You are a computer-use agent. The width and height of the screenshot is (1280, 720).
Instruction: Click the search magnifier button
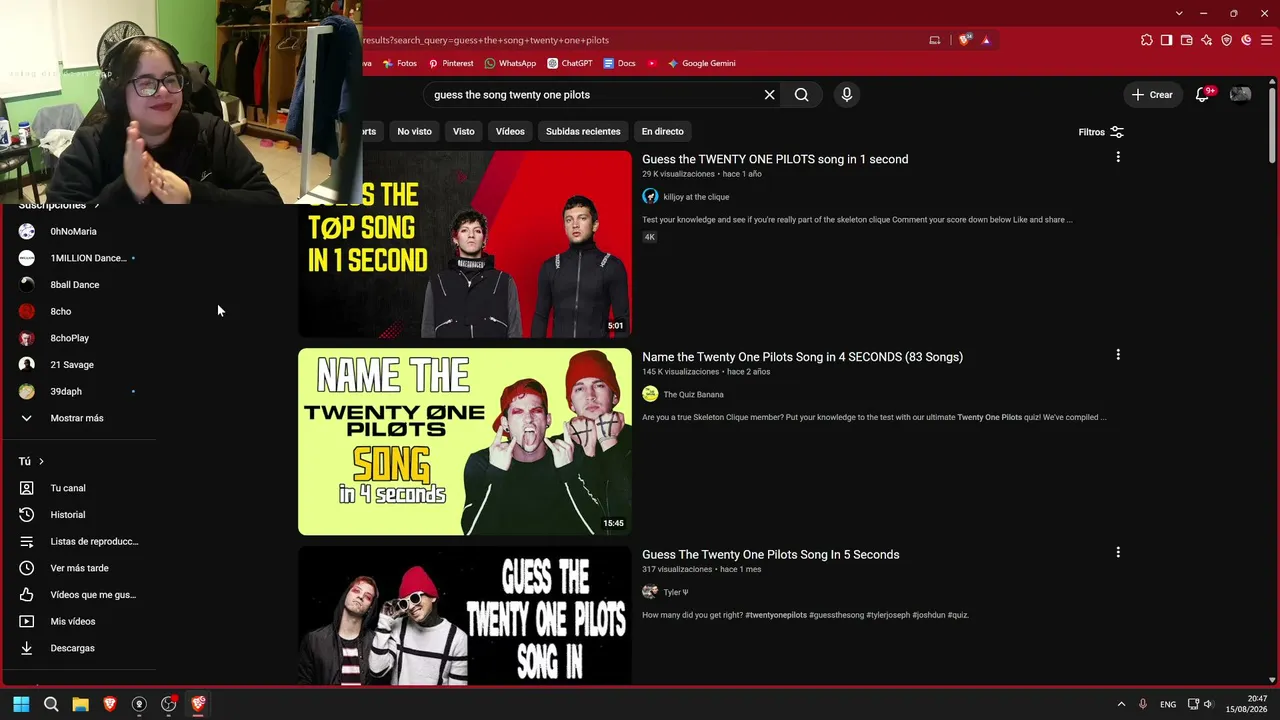tap(801, 95)
